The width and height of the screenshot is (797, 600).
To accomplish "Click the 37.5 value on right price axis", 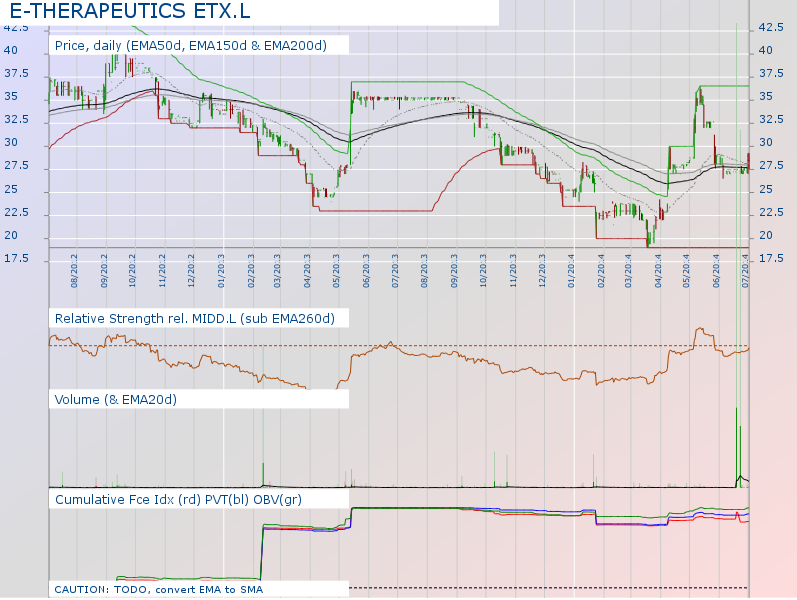I will coord(771,74).
